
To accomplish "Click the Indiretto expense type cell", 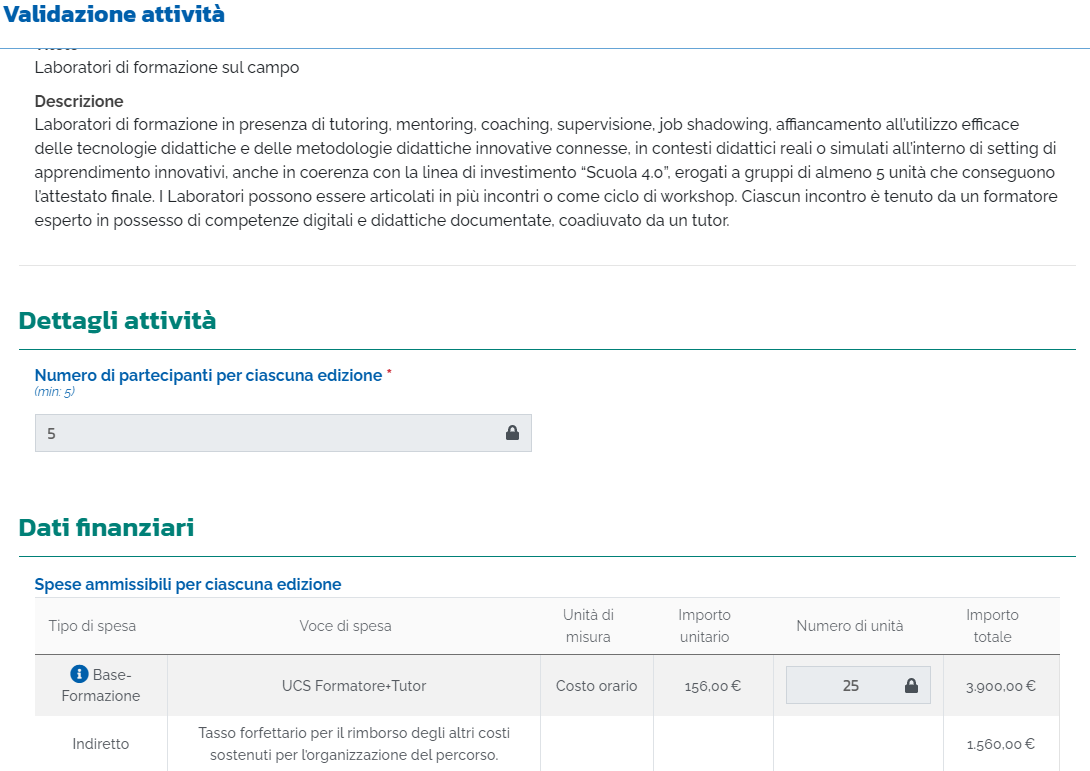I will click(x=101, y=744).
